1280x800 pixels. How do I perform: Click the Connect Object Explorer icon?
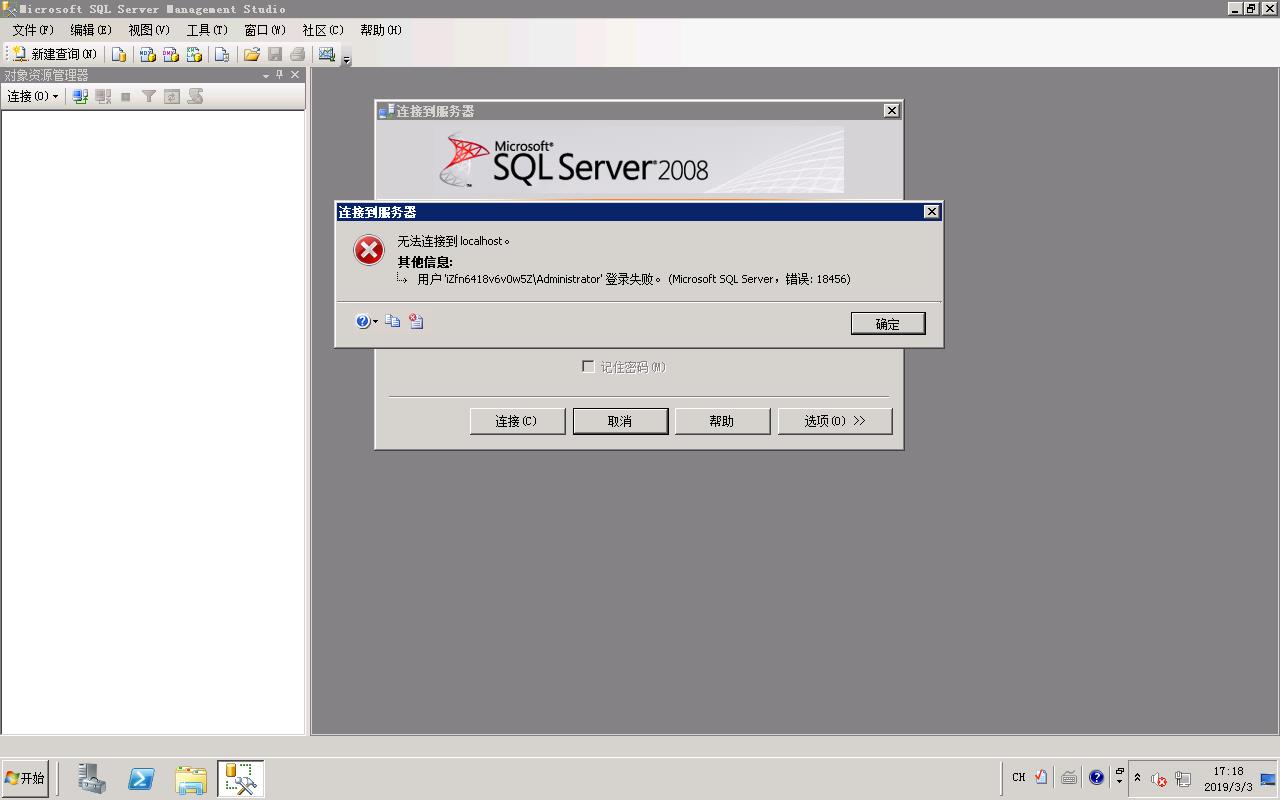(x=80, y=96)
